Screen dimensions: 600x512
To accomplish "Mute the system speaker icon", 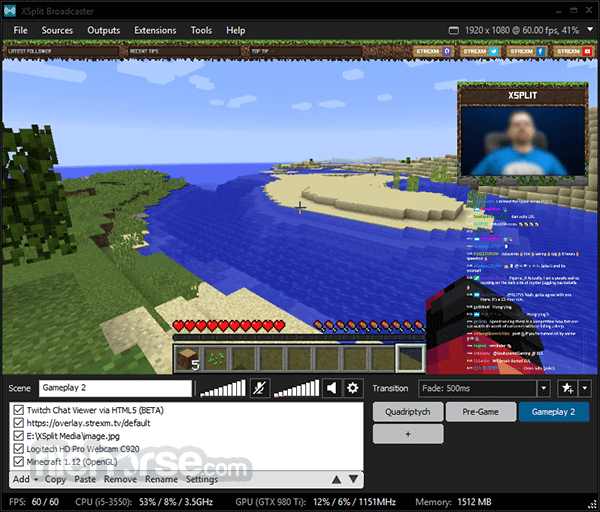I will pyautogui.click(x=331, y=388).
